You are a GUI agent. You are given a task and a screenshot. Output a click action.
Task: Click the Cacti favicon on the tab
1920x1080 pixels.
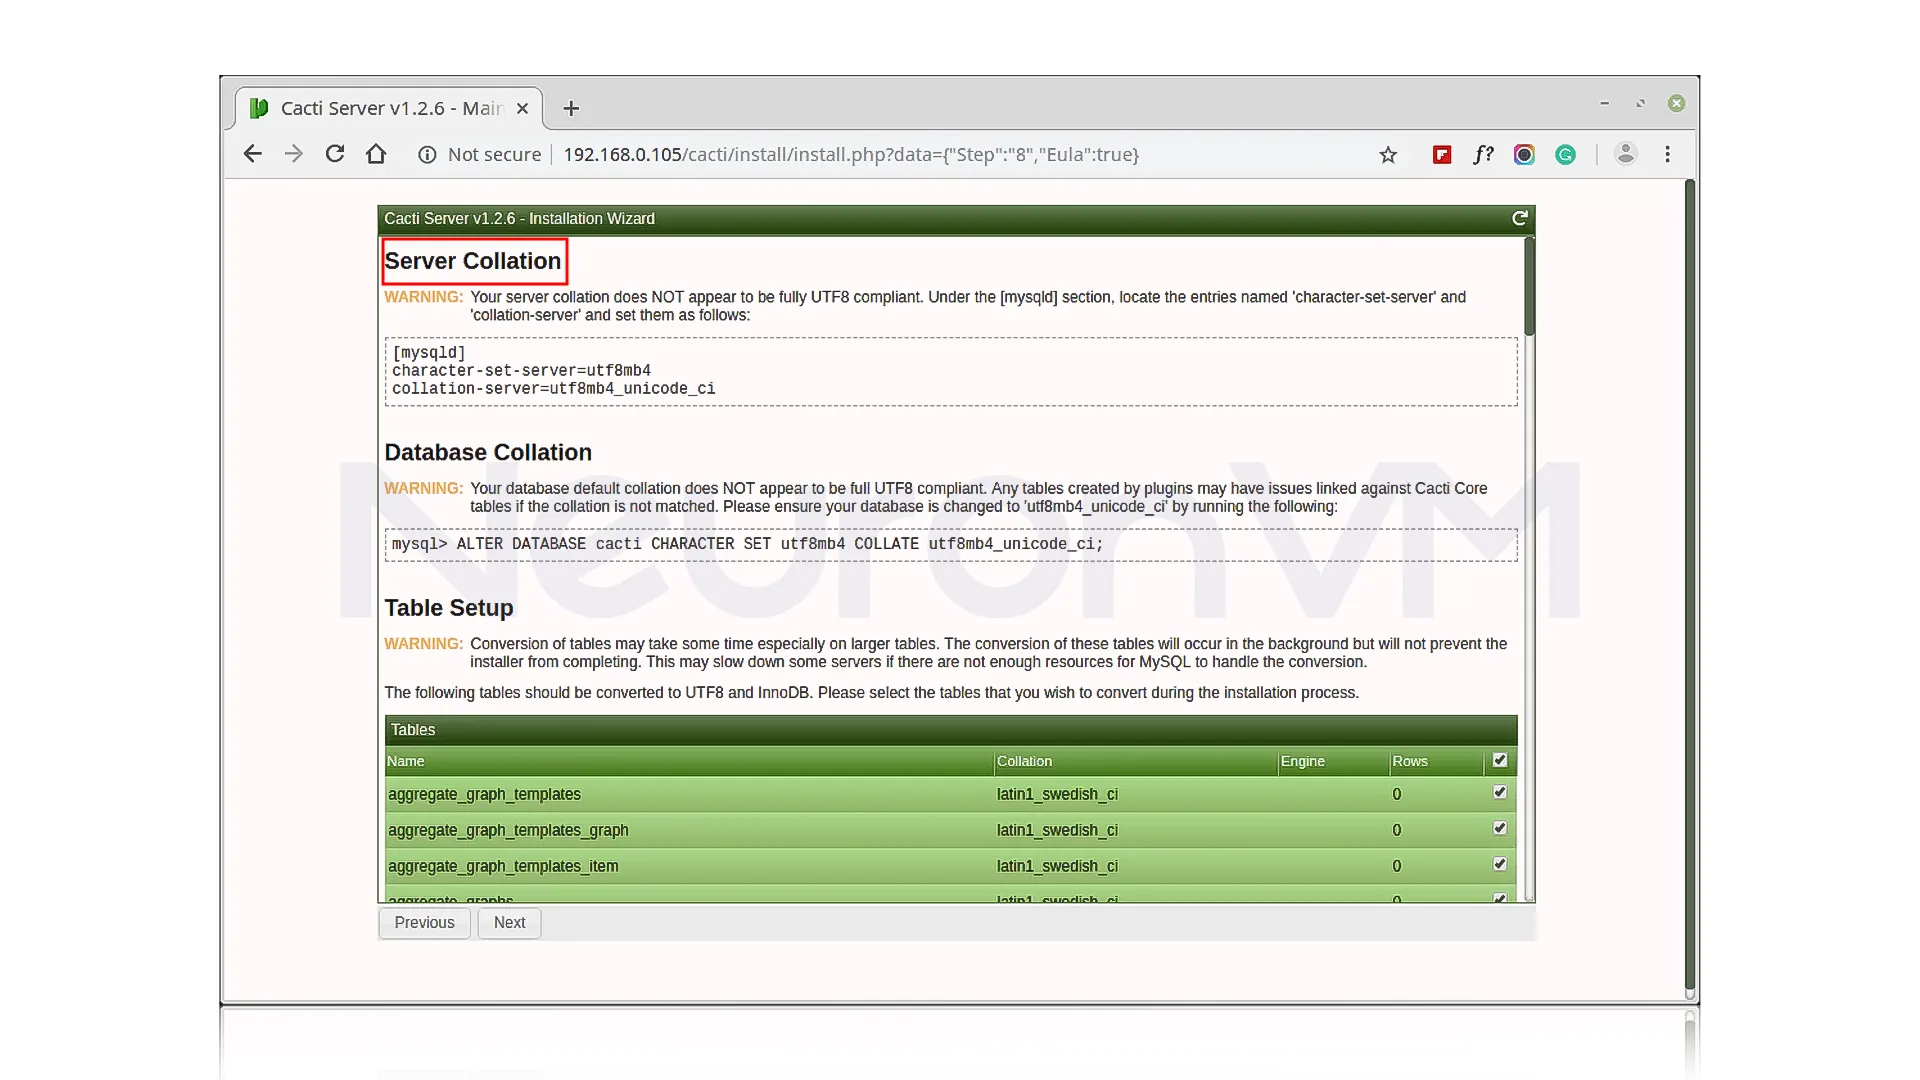(259, 108)
